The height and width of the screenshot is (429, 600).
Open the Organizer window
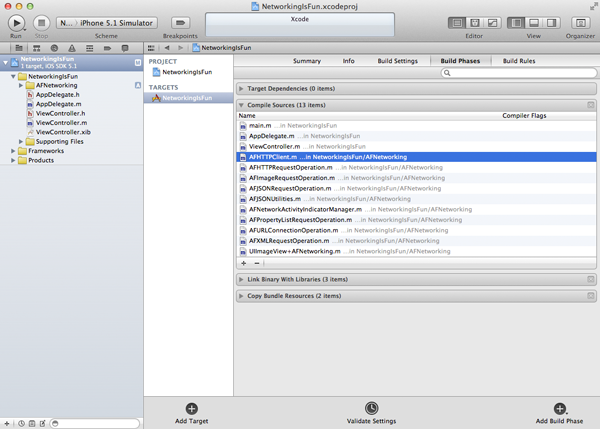tap(580, 23)
